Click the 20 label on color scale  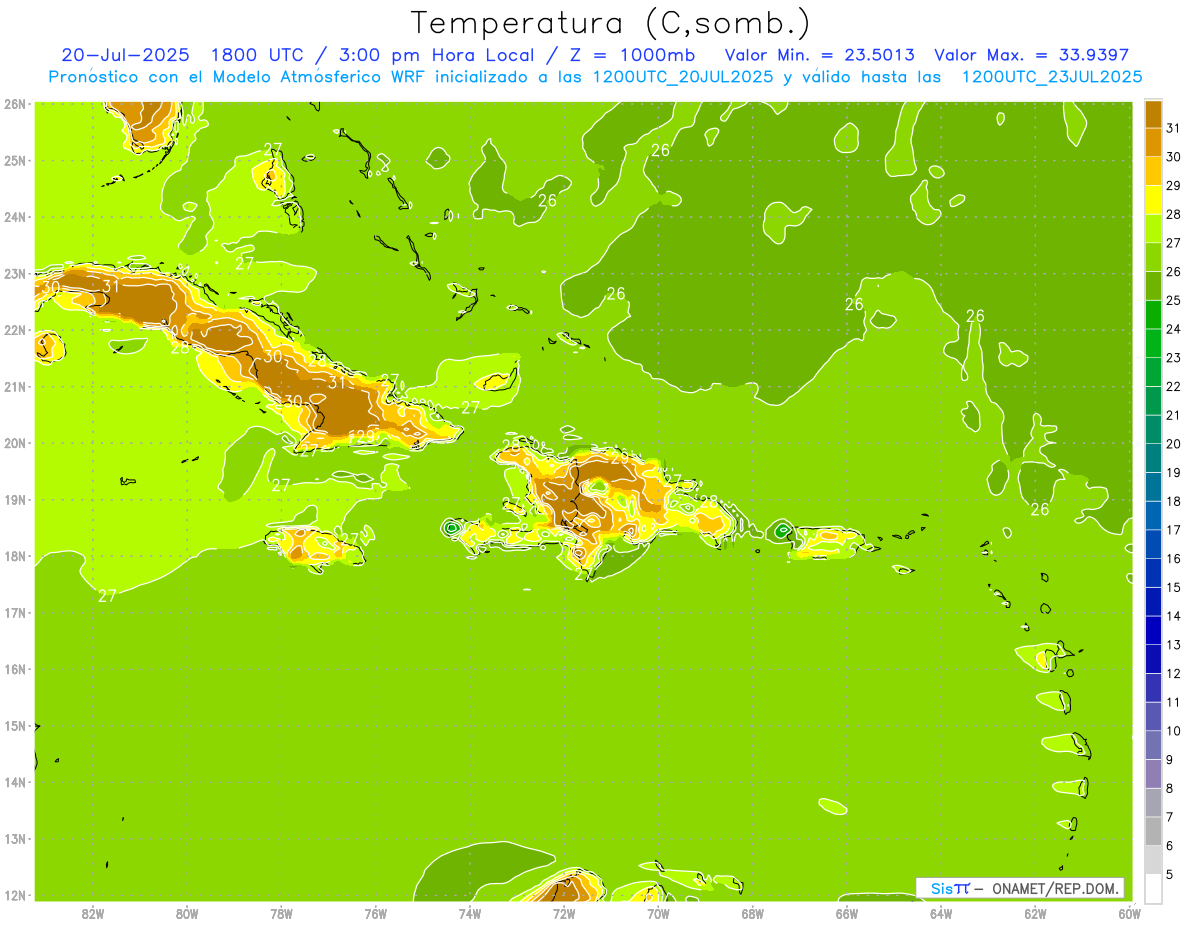[1174, 444]
